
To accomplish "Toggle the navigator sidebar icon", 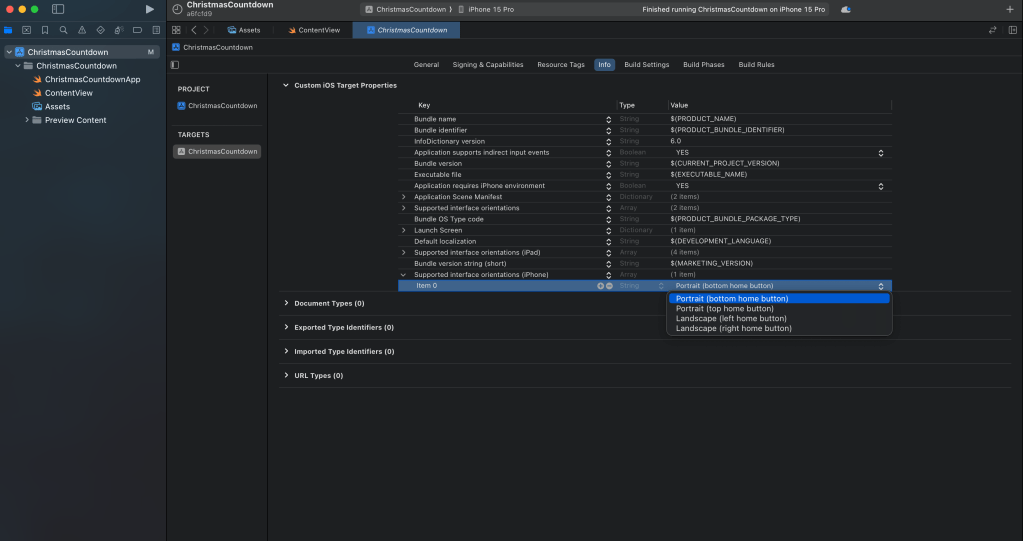I will tap(58, 9).
